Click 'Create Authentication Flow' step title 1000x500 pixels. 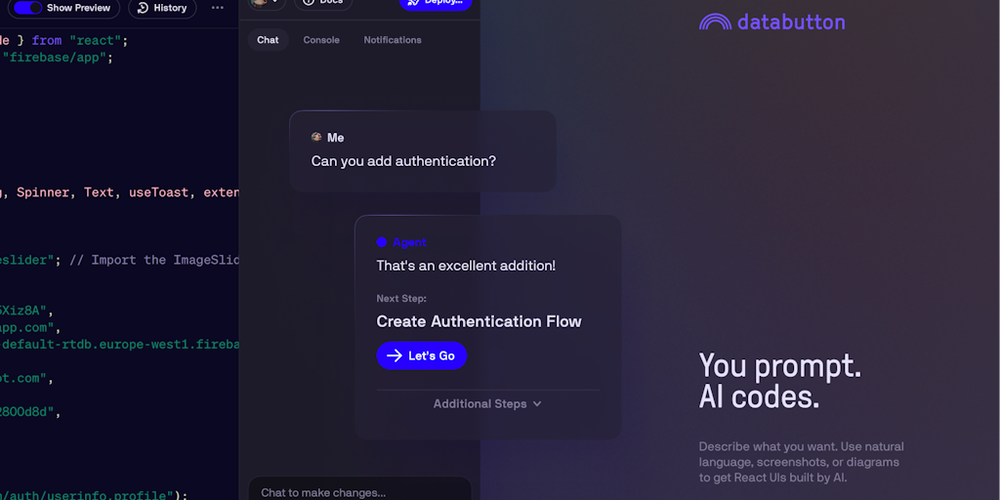[479, 321]
